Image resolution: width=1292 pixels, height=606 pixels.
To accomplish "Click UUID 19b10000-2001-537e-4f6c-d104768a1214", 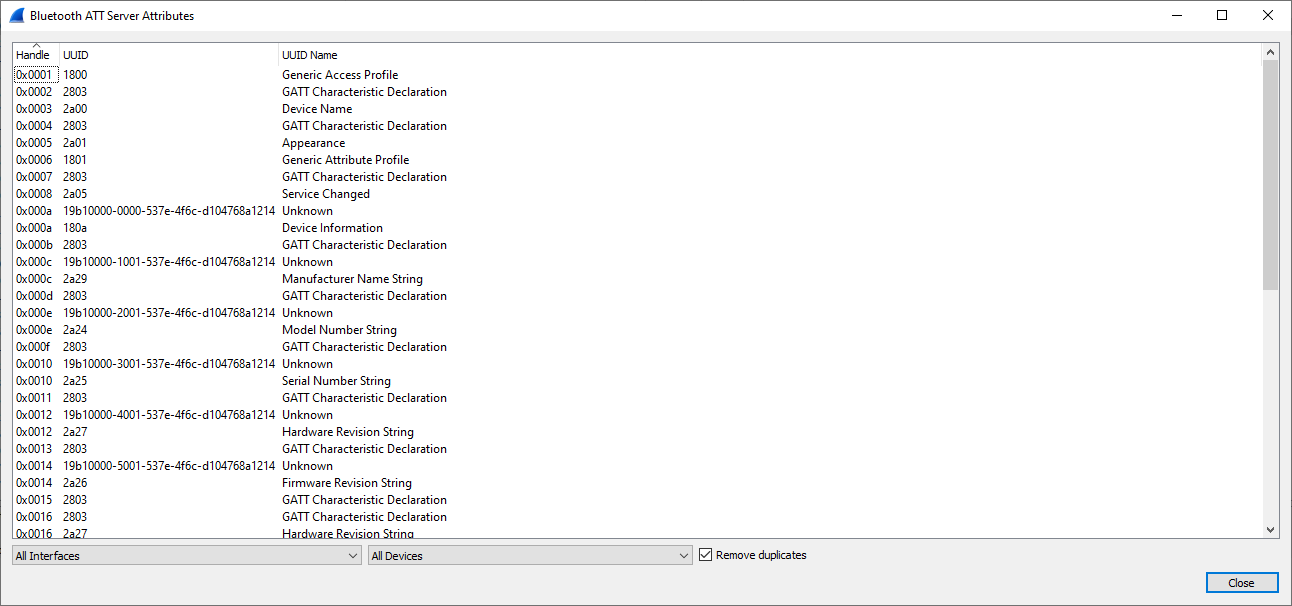I will [169, 313].
